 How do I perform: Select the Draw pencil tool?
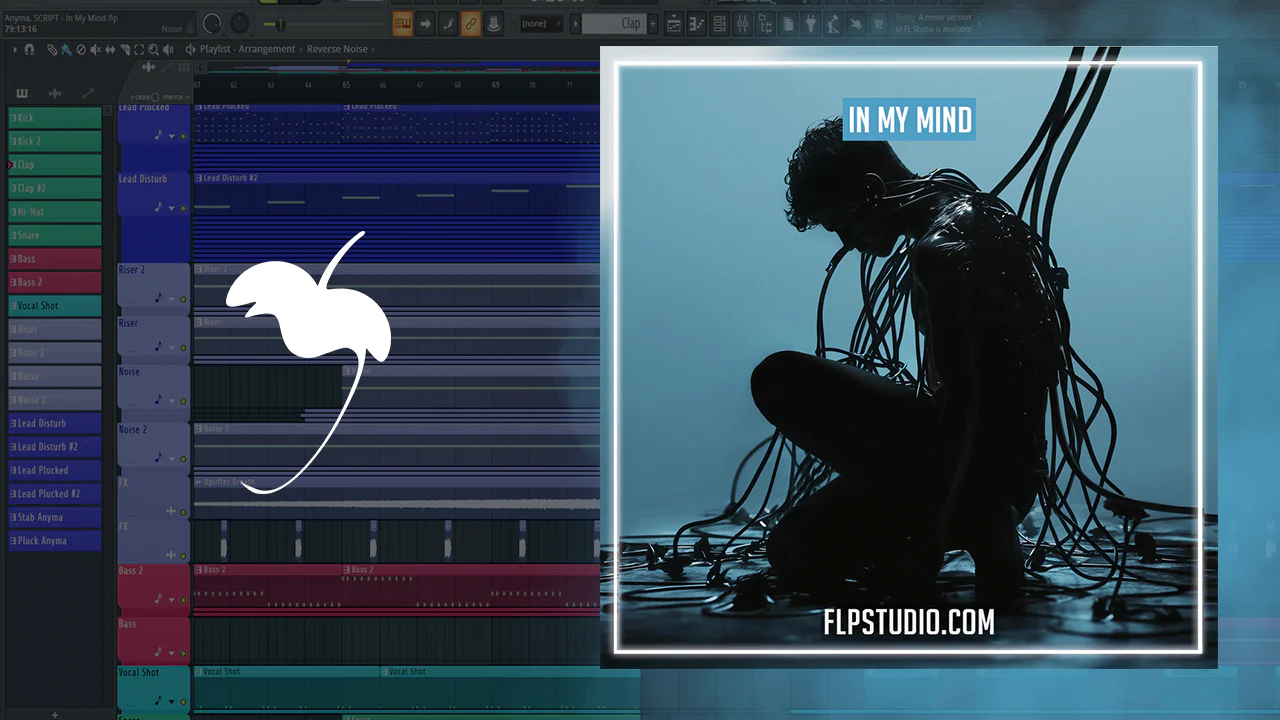[52, 49]
